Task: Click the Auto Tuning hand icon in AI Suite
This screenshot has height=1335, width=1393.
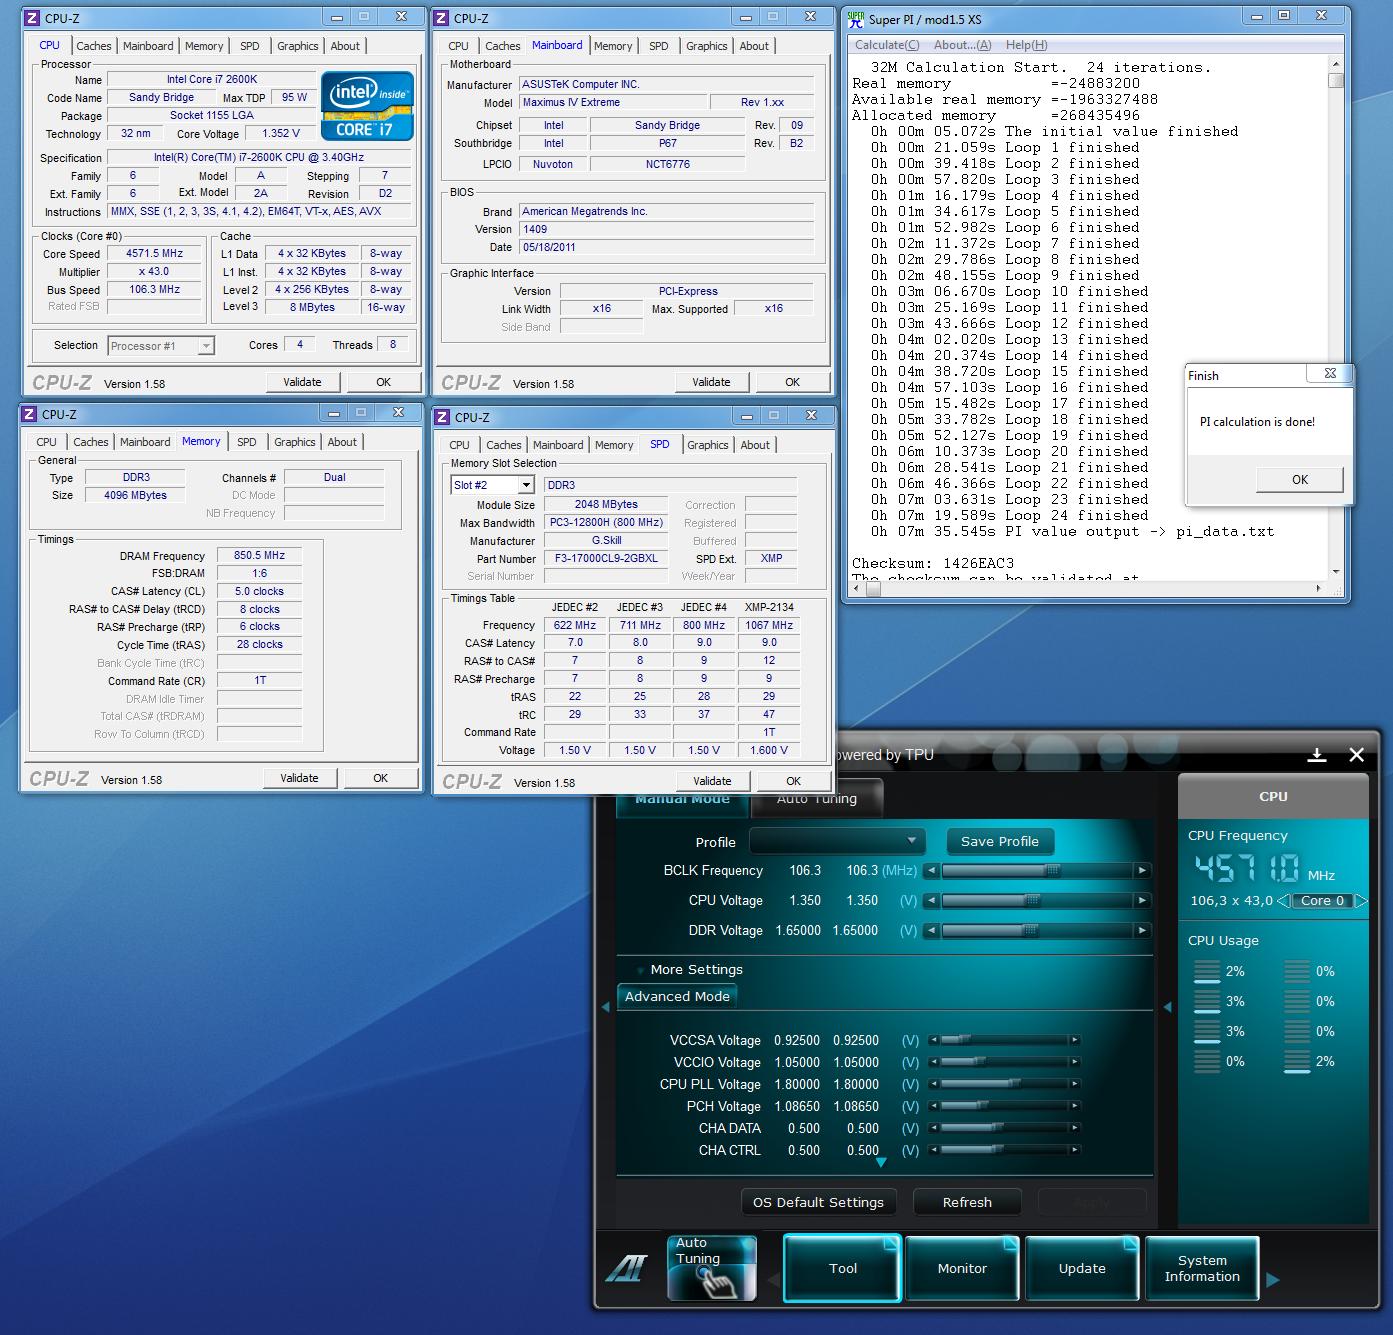Action: click(712, 1268)
